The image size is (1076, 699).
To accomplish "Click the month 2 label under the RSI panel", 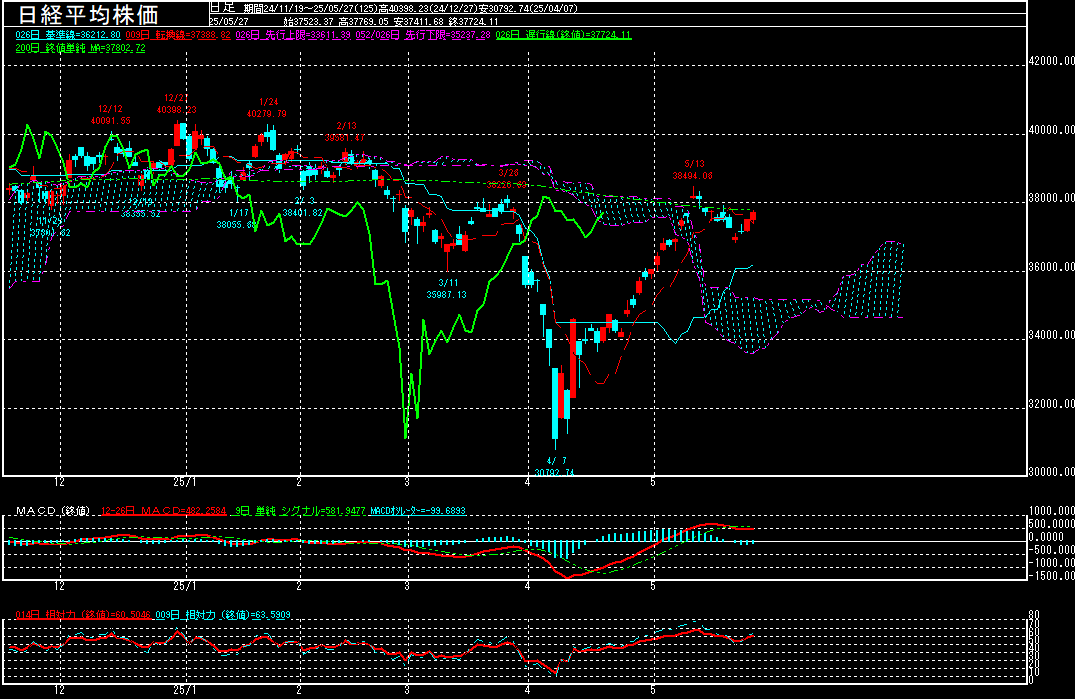I will coord(299,690).
